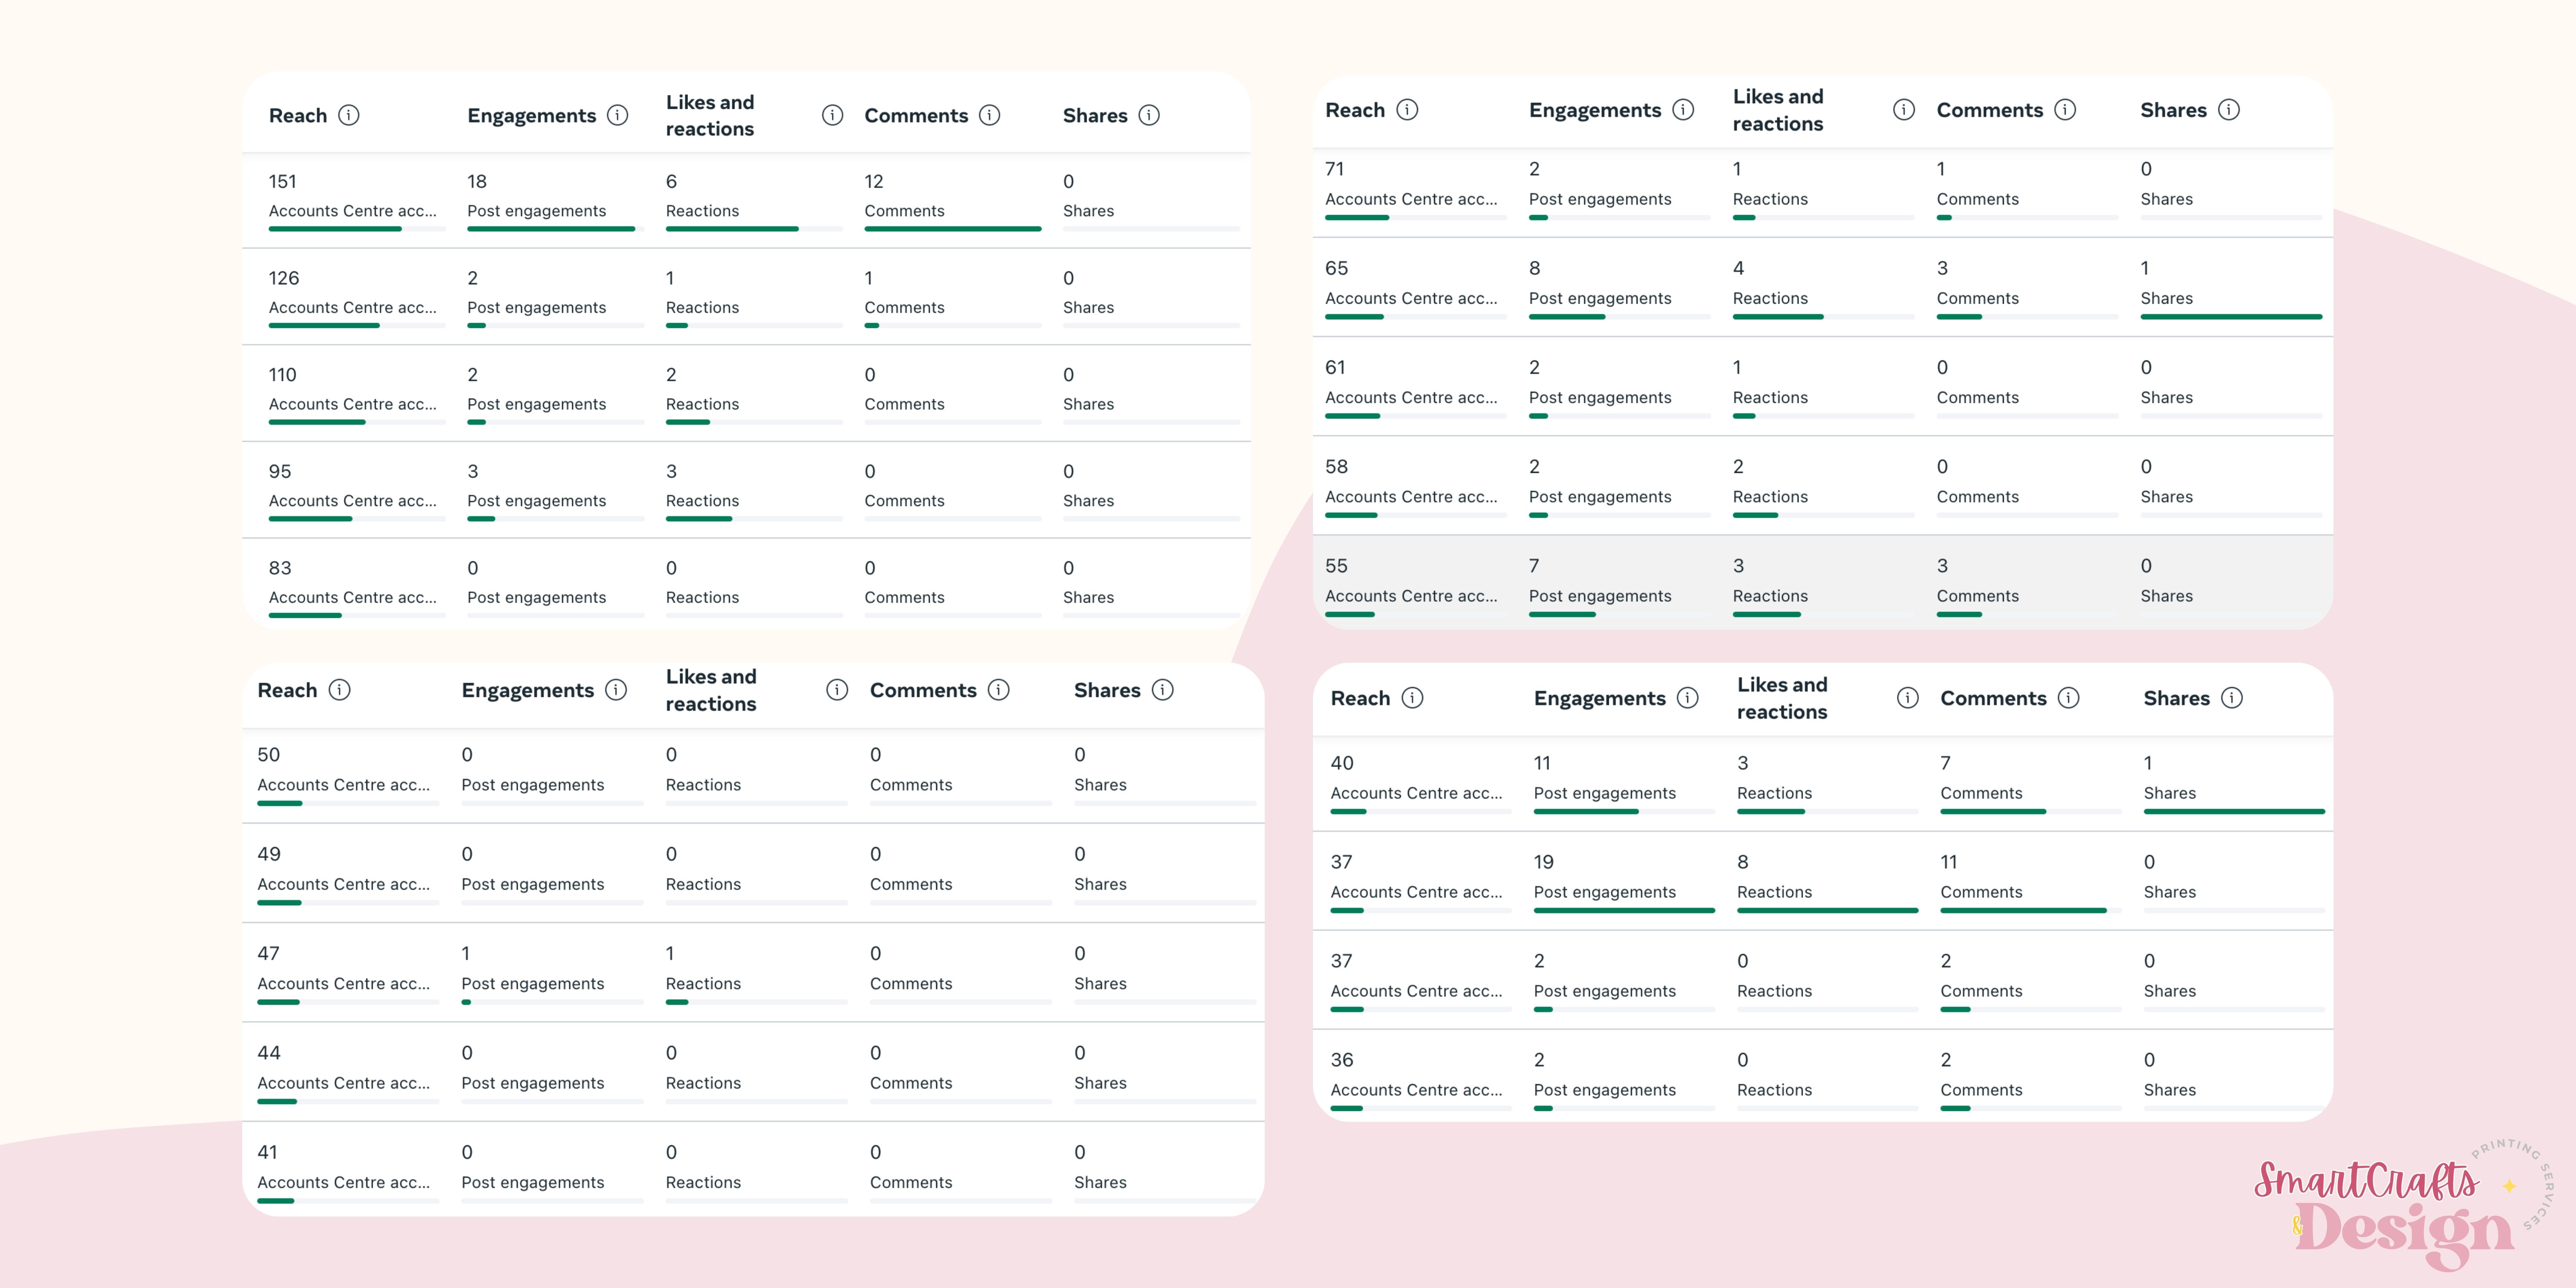This screenshot has width=2576, height=1288.
Task: Click Comments info icon above the 50-reach table
Action: tap(998, 690)
